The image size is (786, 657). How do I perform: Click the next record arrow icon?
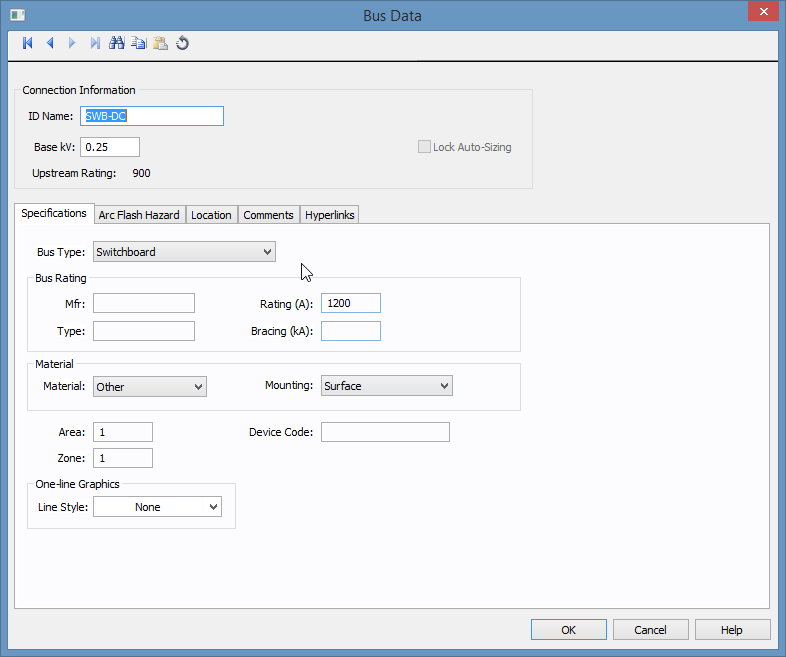(72, 43)
